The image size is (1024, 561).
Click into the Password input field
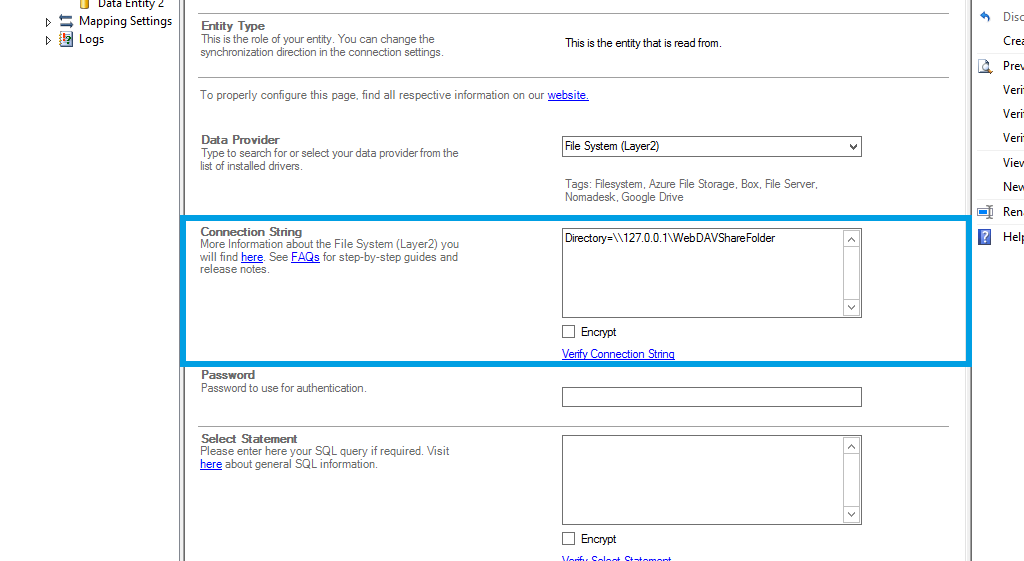[x=711, y=398]
